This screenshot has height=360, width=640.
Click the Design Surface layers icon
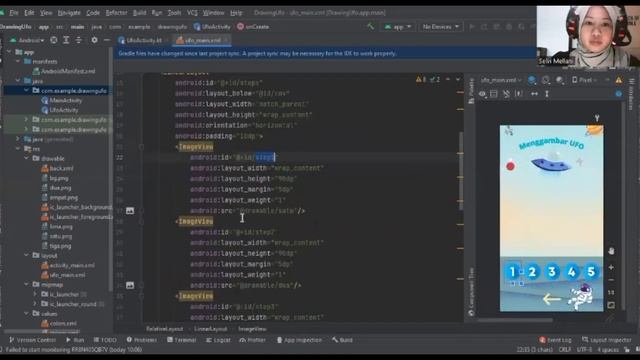pos(532,80)
